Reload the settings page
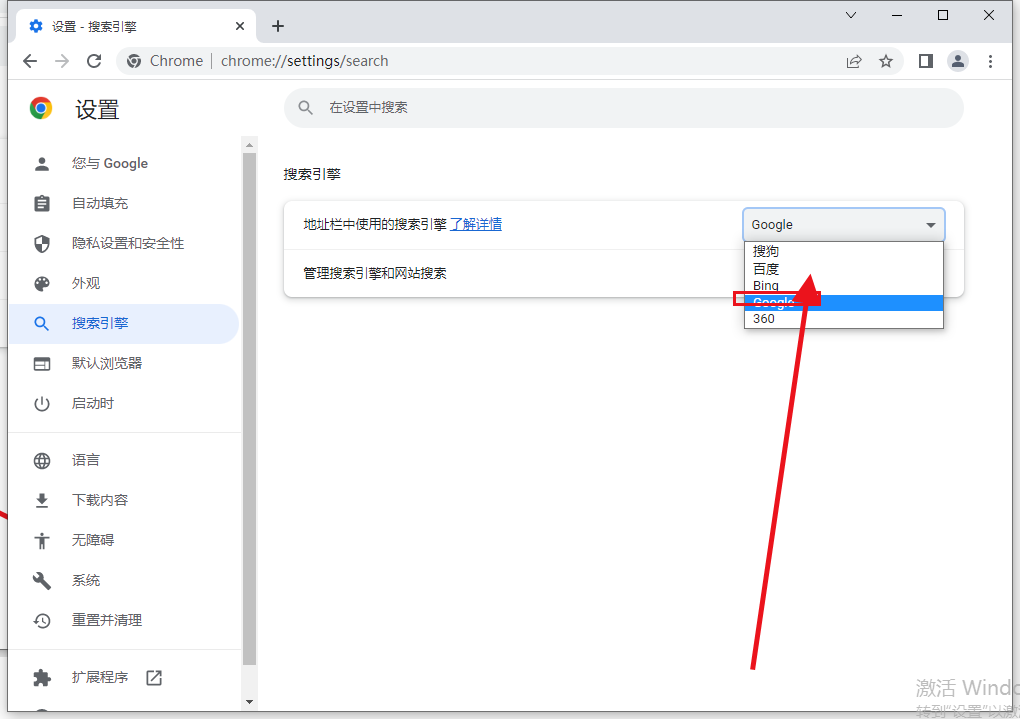This screenshot has width=1020, height=719. point(94,61)
